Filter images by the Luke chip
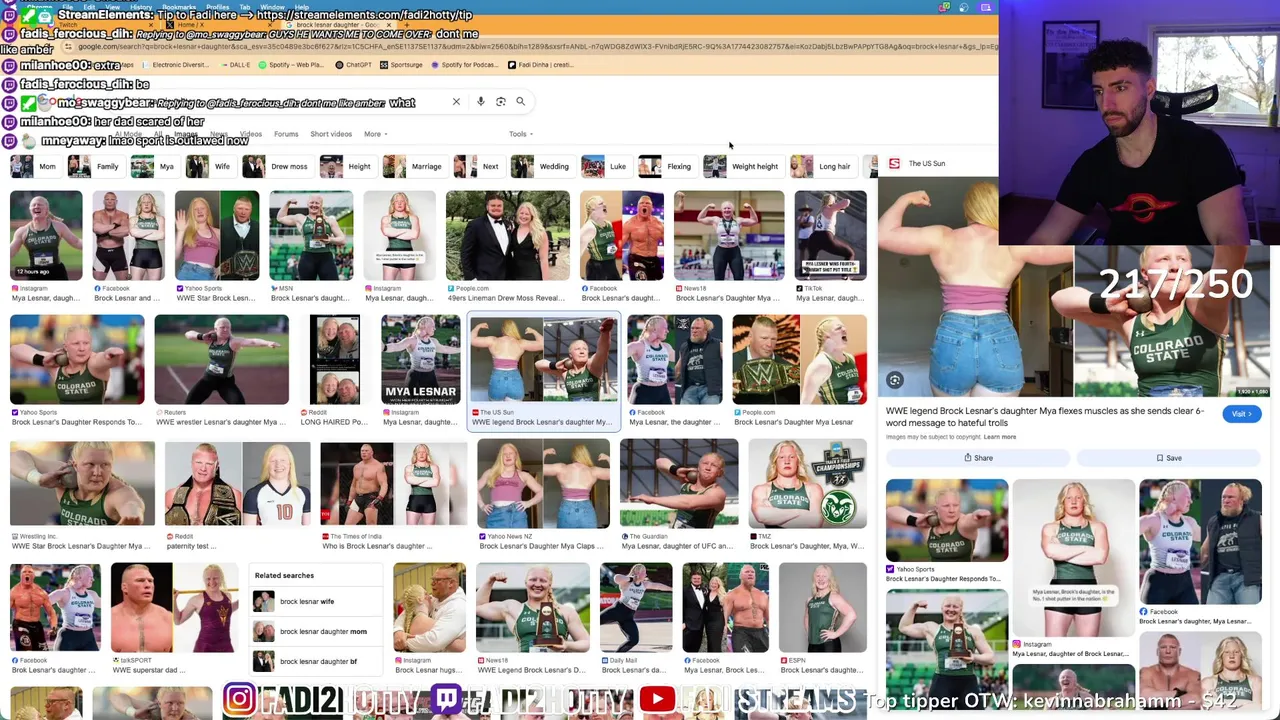The width and height of the screenshot is (1280, 720). click(605, 166)
